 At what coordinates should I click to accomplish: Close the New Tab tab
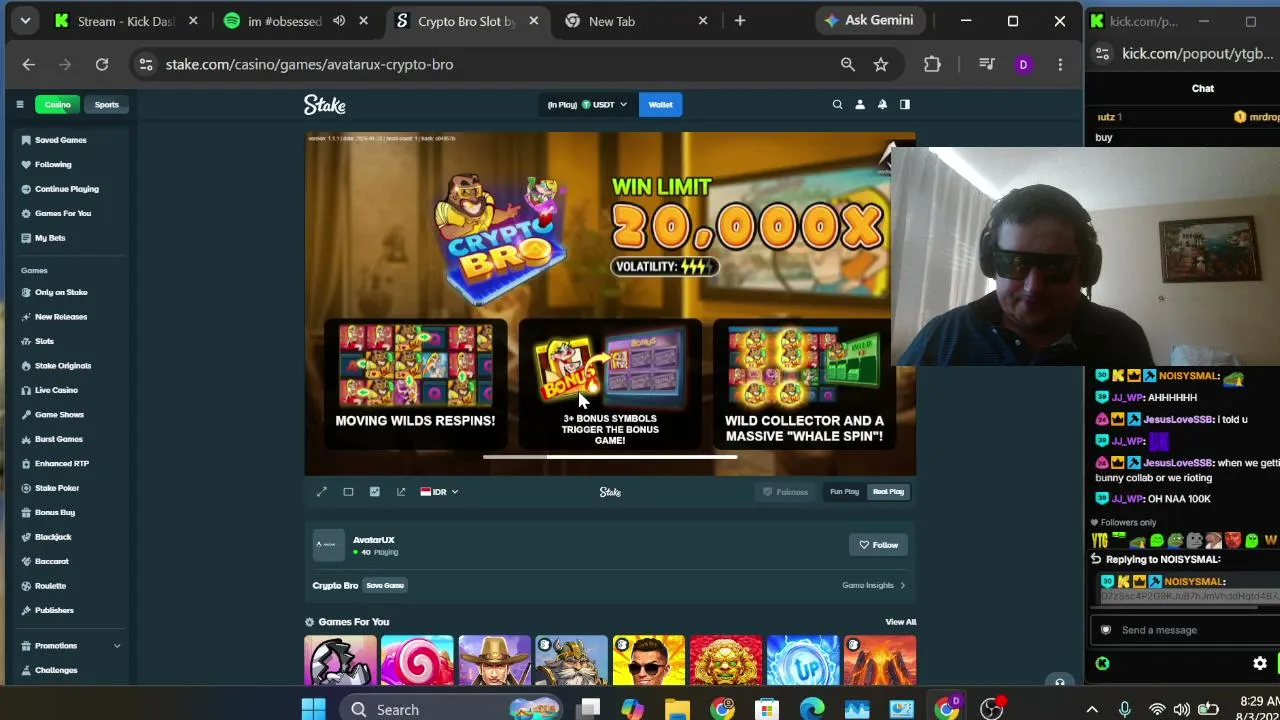coord(703,21)
